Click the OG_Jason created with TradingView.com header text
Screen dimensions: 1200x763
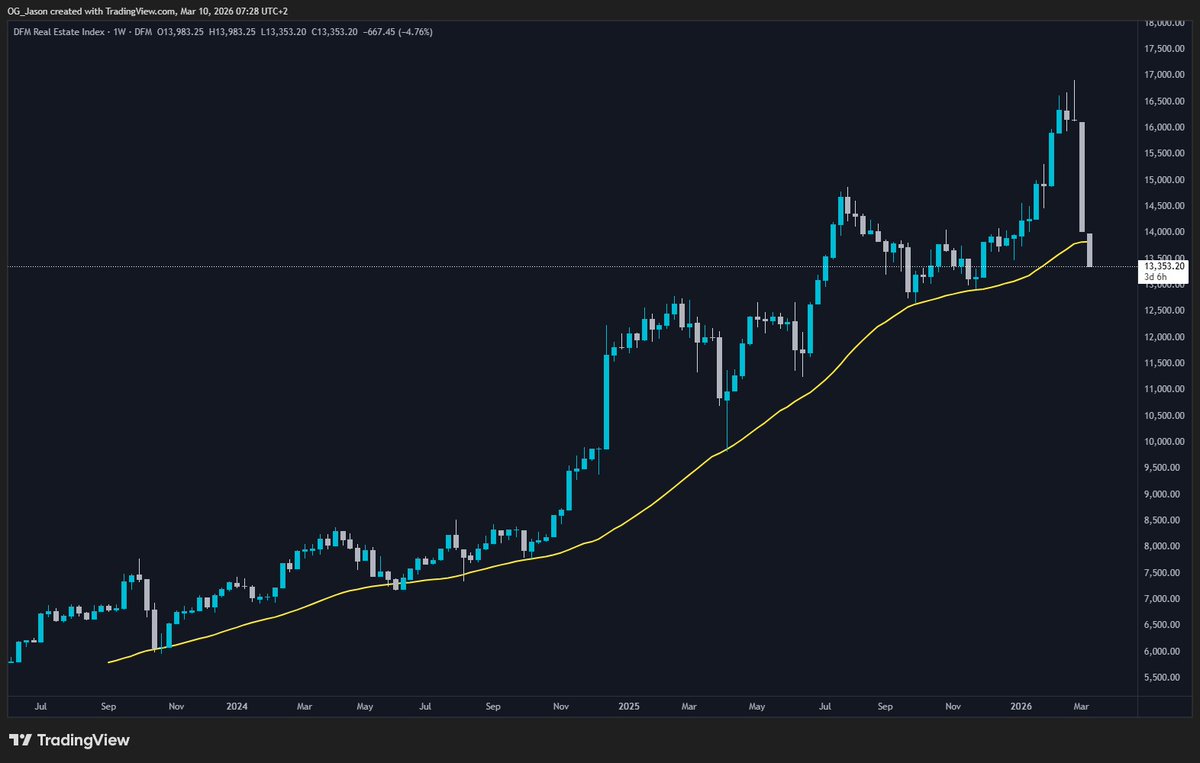92,10
